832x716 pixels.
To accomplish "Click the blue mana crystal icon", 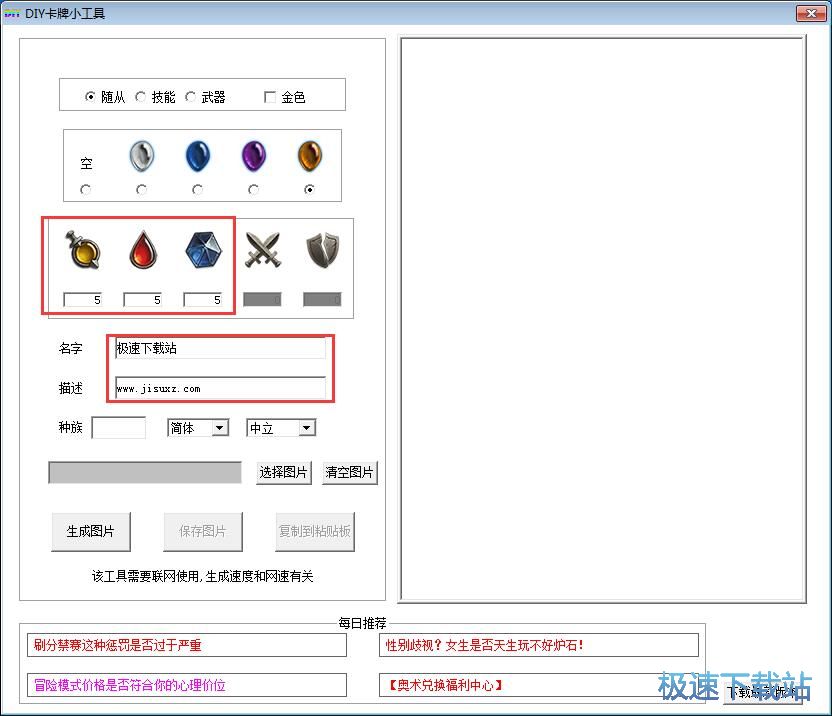I will [203, 250].
